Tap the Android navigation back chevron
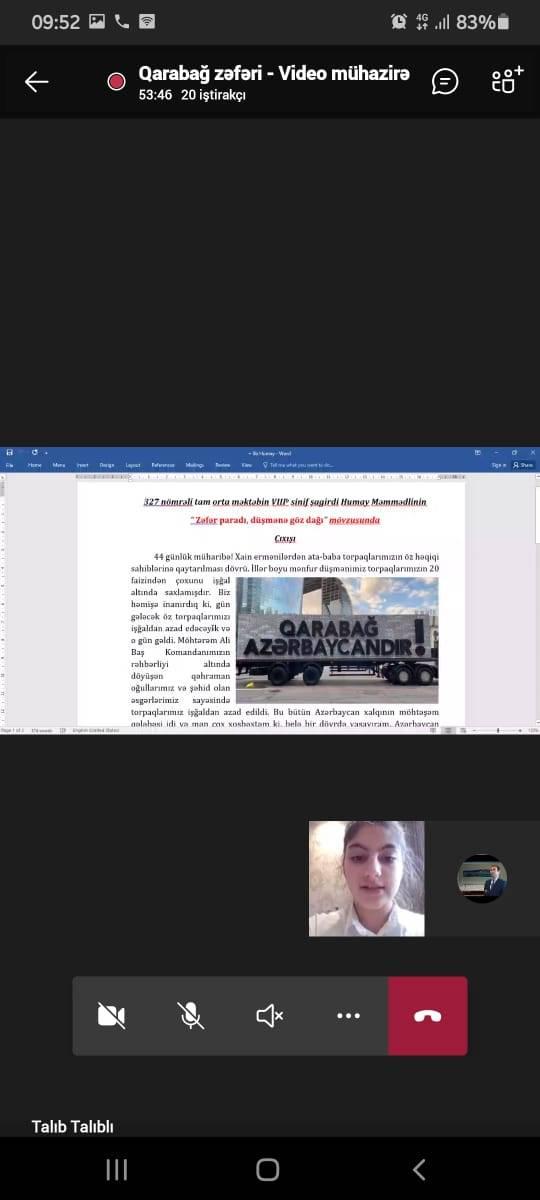 419,1169
